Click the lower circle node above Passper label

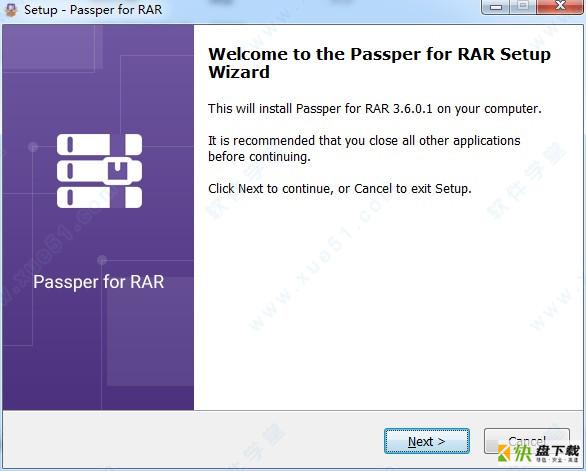102,259
